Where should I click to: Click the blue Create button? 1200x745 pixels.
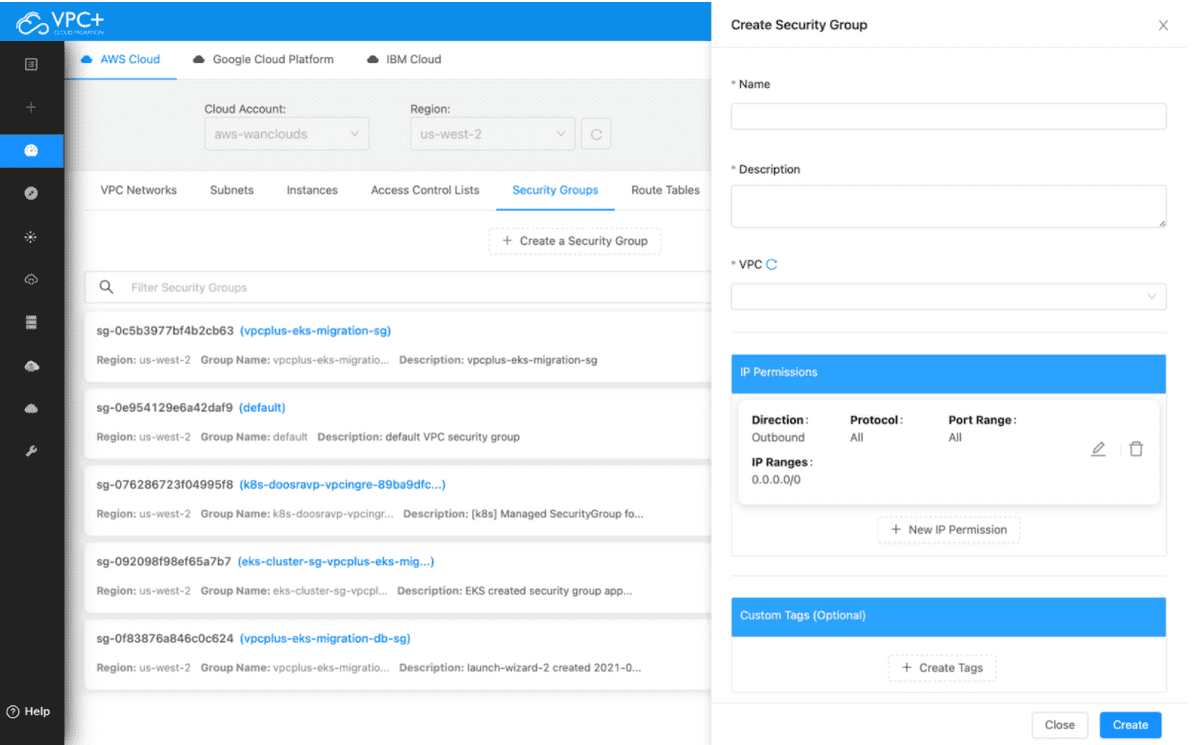pyautogui.click(x=1130, y=725)
